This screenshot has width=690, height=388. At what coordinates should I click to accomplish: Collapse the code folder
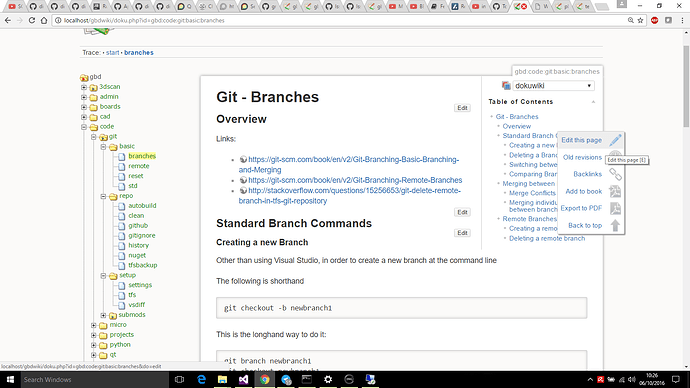coord(84,127)
